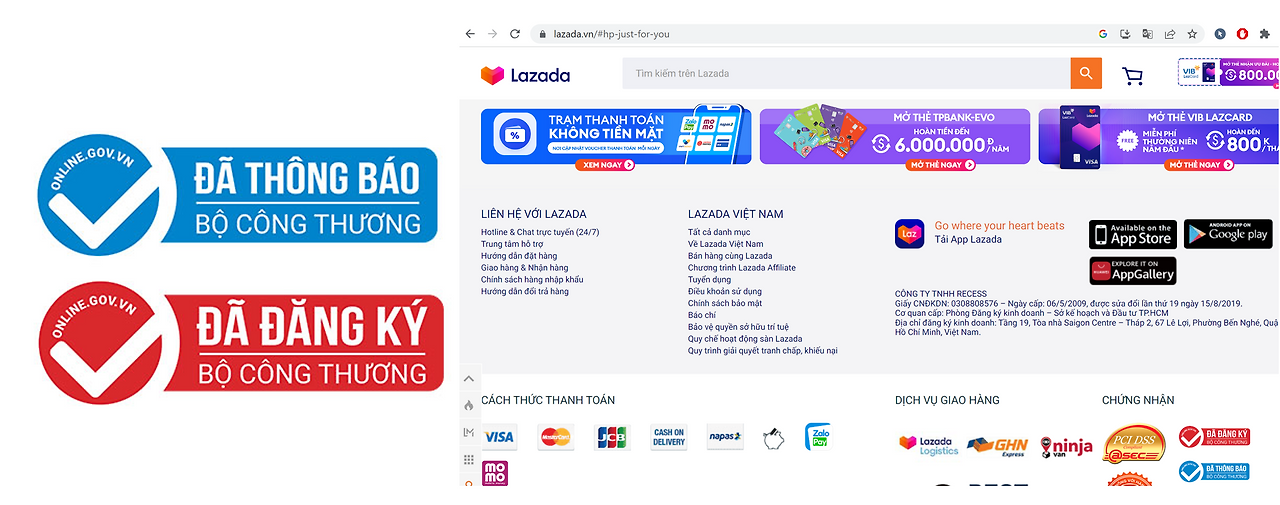Click Mở Thẻ Ngay on the TPBank-EVO banner
Screen dimensions: 1280x505
point(942,165)
